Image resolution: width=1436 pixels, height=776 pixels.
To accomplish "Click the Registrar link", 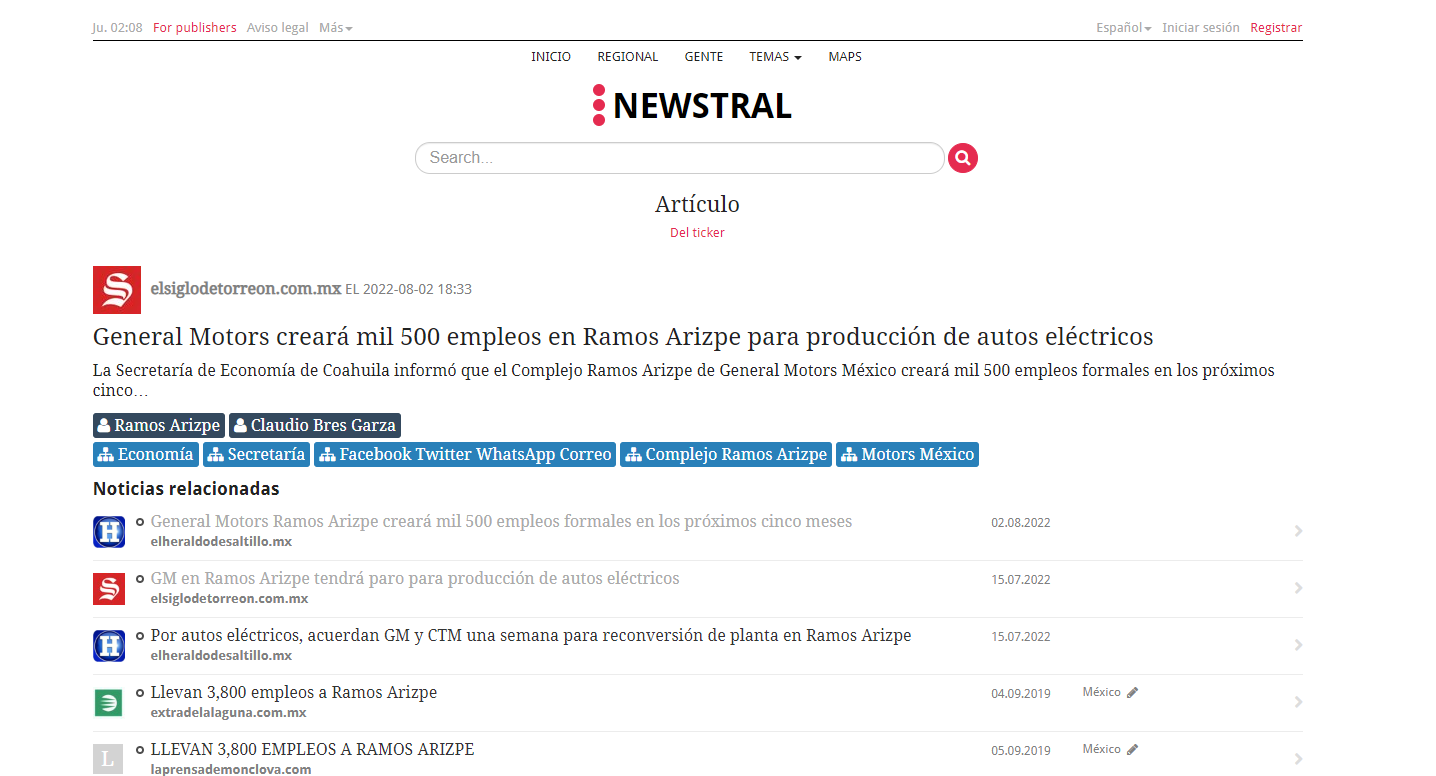I will 1276,28.
